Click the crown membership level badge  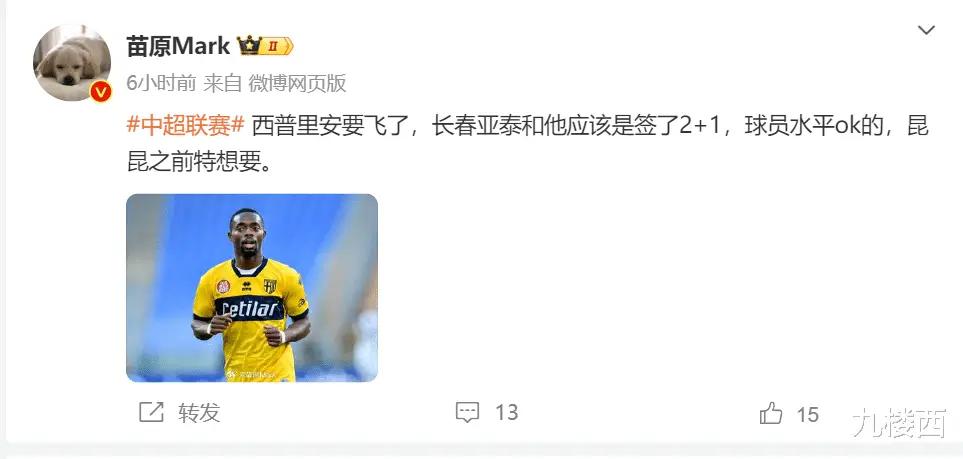pos(265,45)
